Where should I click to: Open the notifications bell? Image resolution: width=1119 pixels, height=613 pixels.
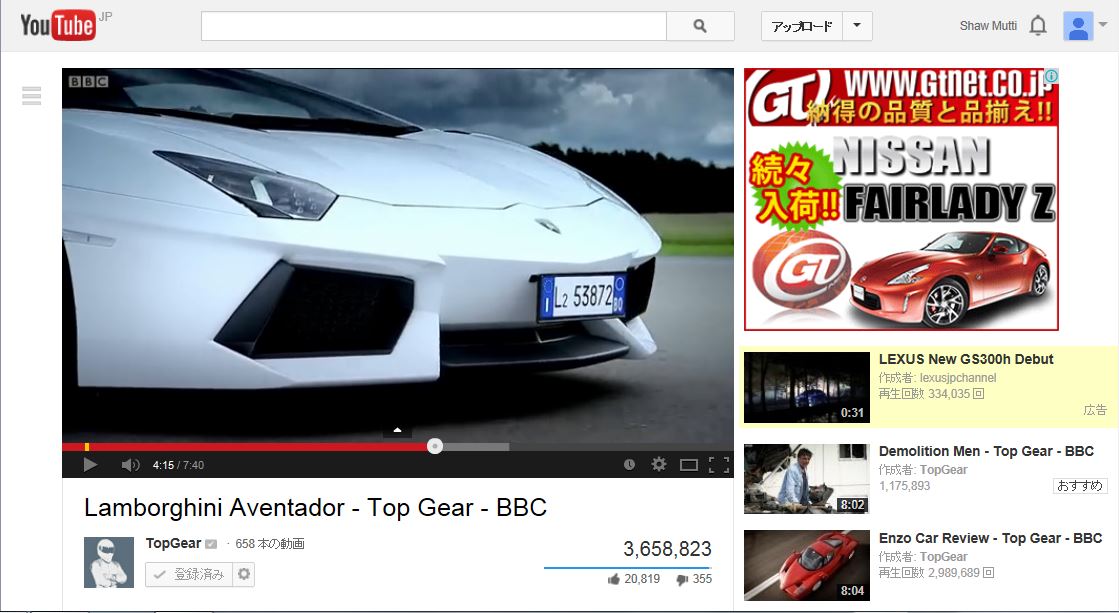point(1038,26)
